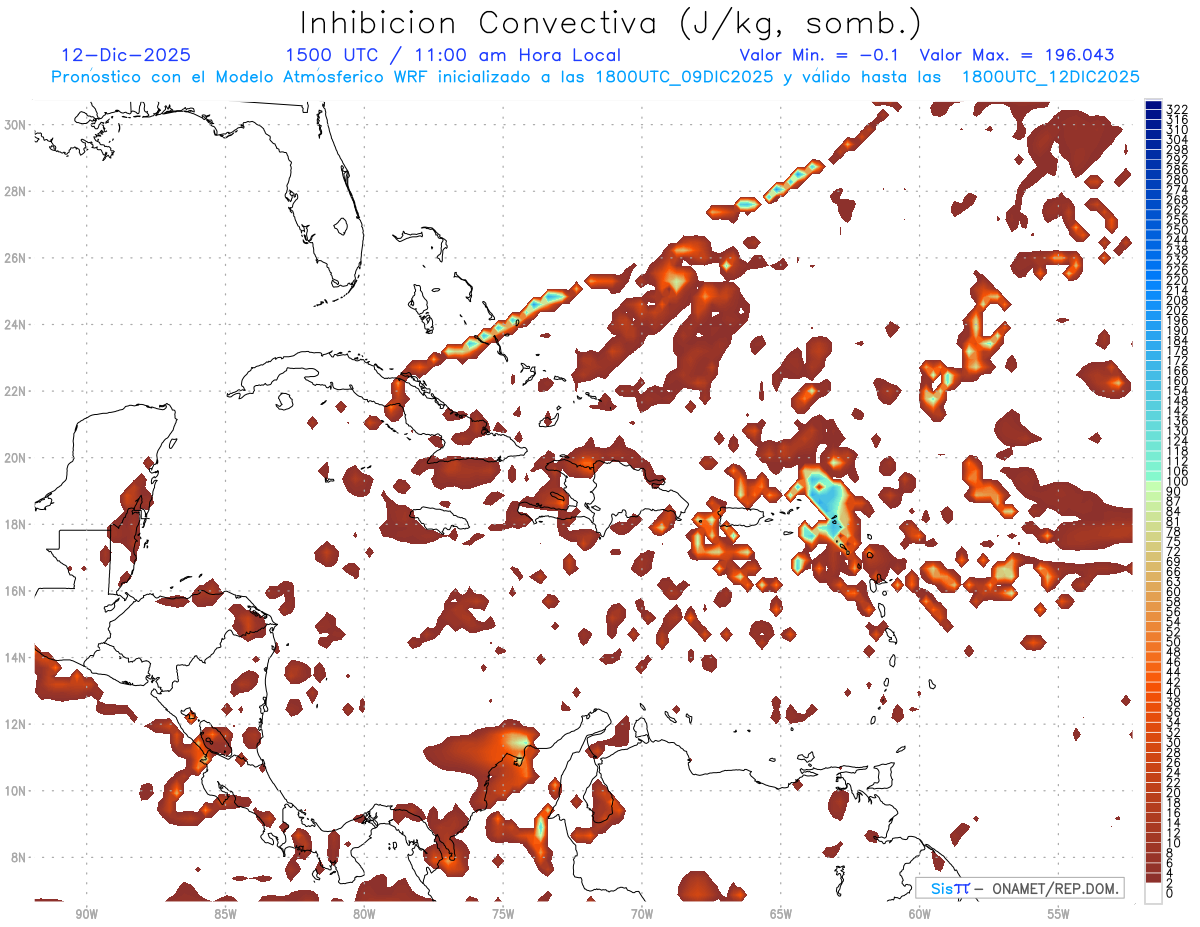Click "1500 UTC / 11:00 am Hora Local"
The width and height of the screenshot is (1200, 927).
click(x=453, y=56)
